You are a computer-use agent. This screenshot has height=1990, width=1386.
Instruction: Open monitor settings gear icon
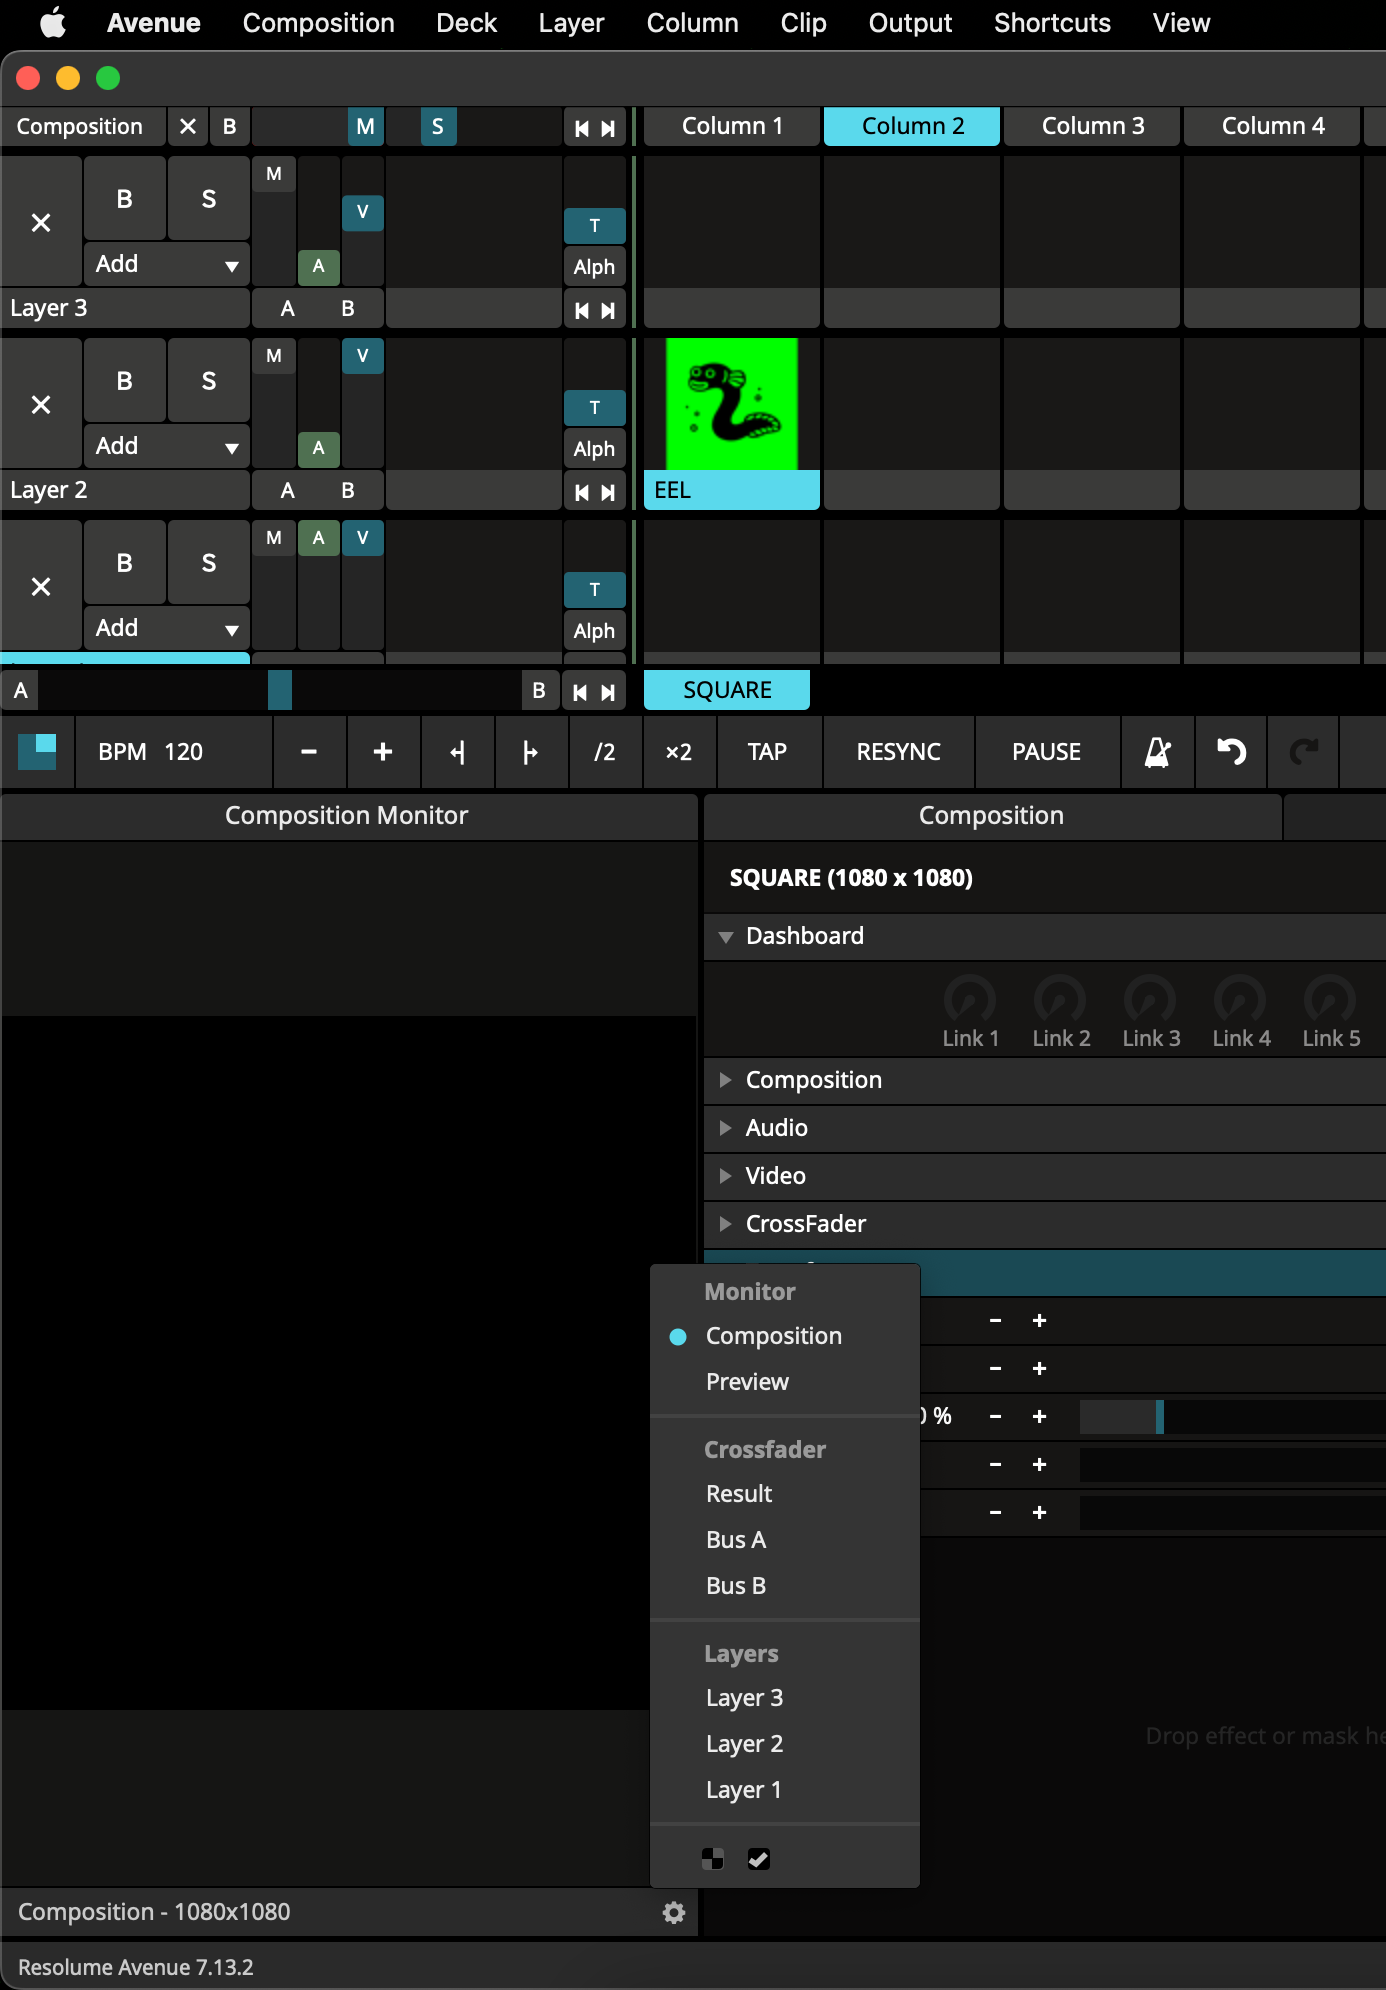(x=674, y=1913)
